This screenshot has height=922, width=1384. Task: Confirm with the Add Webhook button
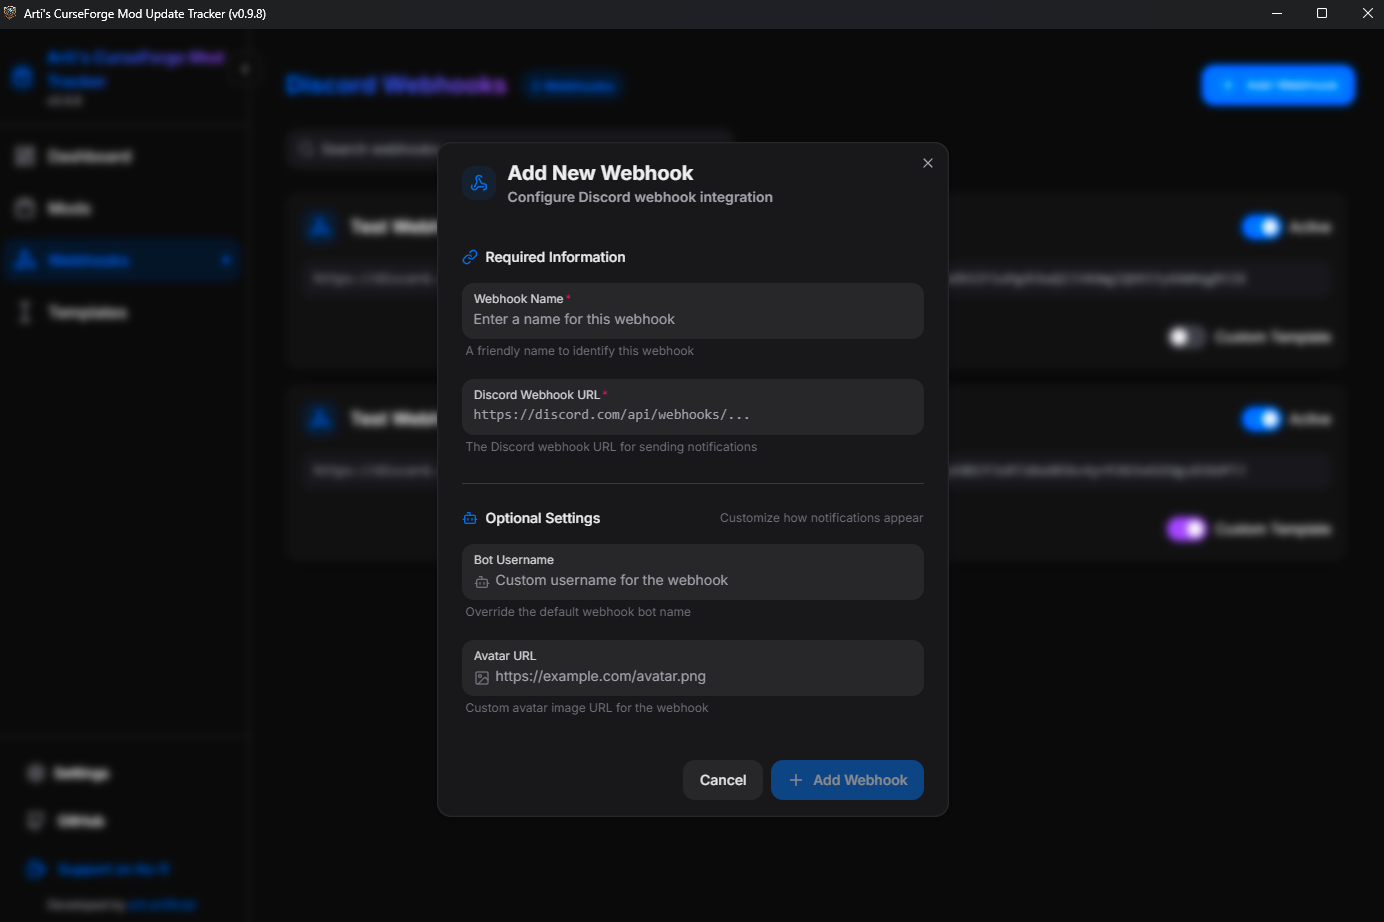pyautogui.click(x=847, y=780)
